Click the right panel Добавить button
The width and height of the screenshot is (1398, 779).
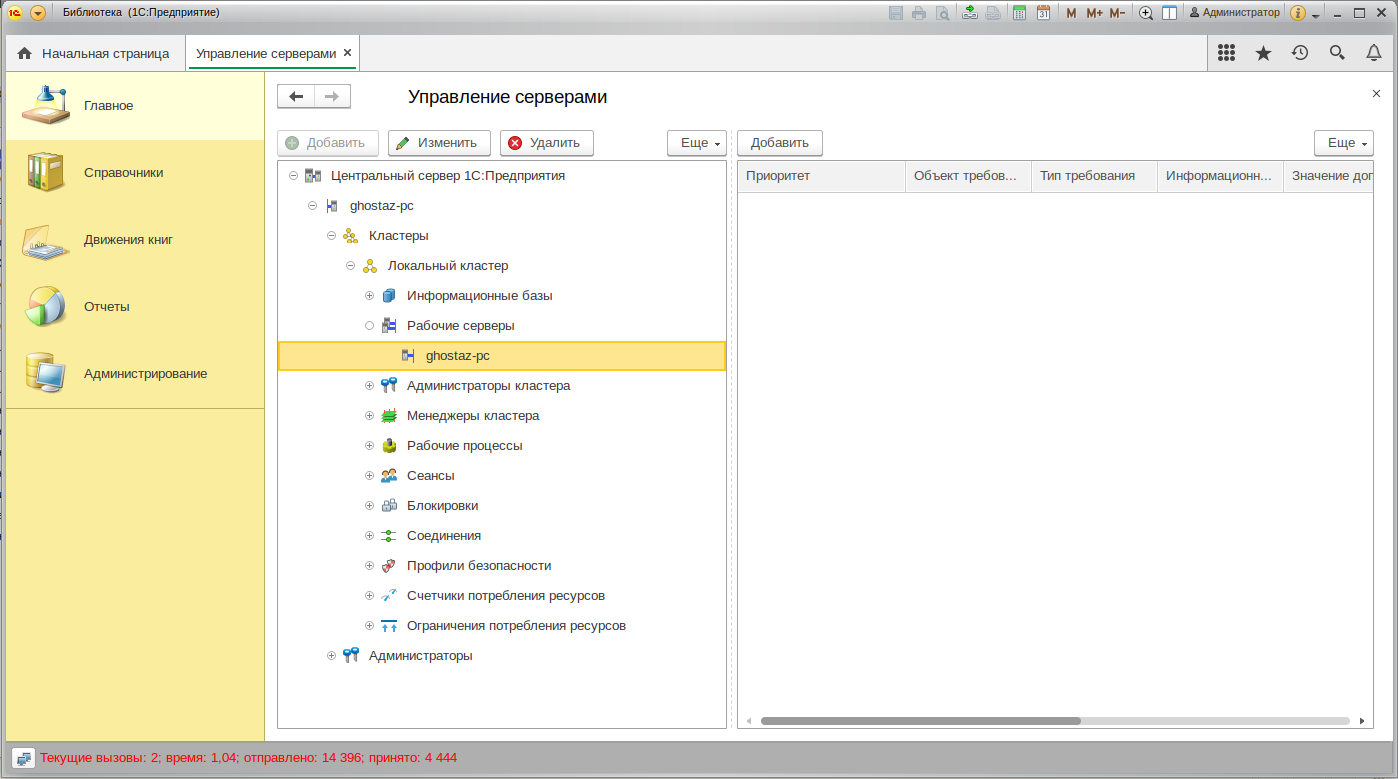point(780,143)
